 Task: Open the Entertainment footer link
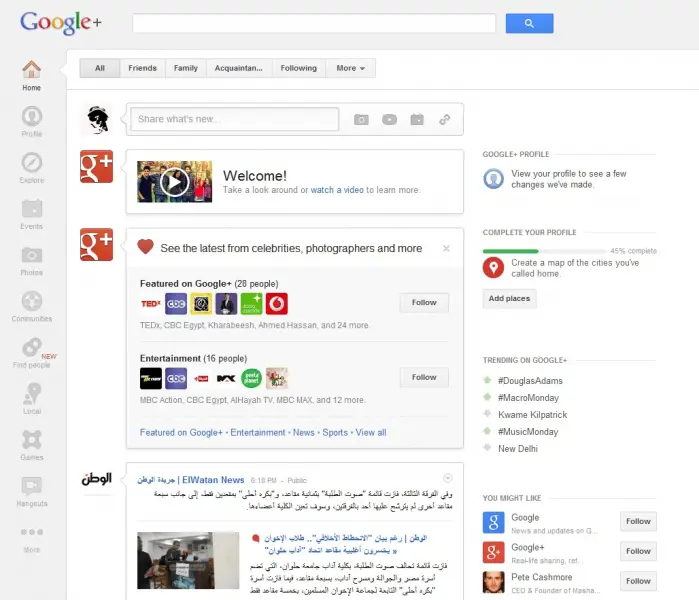coord(258,432)
